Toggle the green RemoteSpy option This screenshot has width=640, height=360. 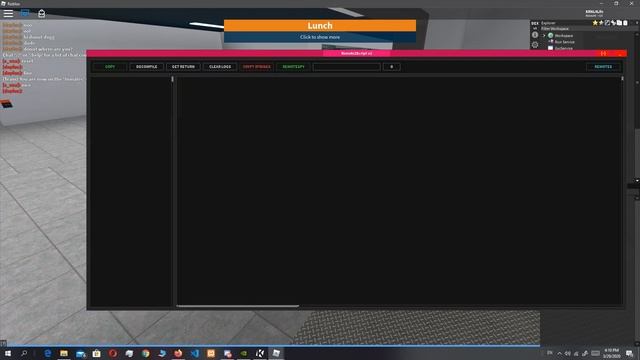293,67
